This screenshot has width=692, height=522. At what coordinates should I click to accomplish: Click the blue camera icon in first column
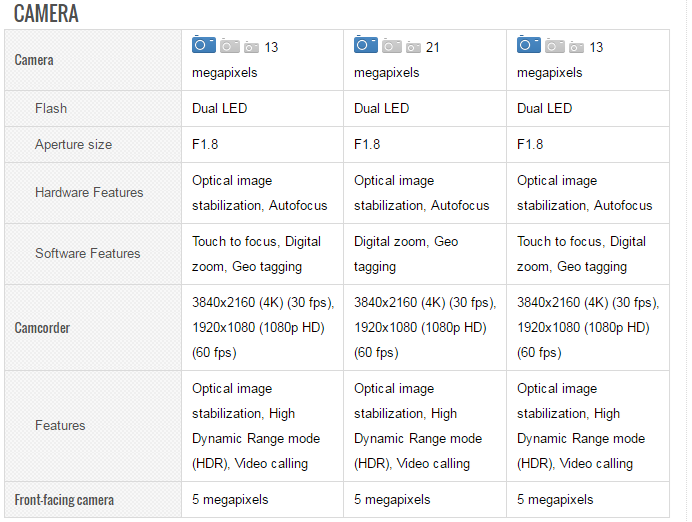click(x=204, y=45)
